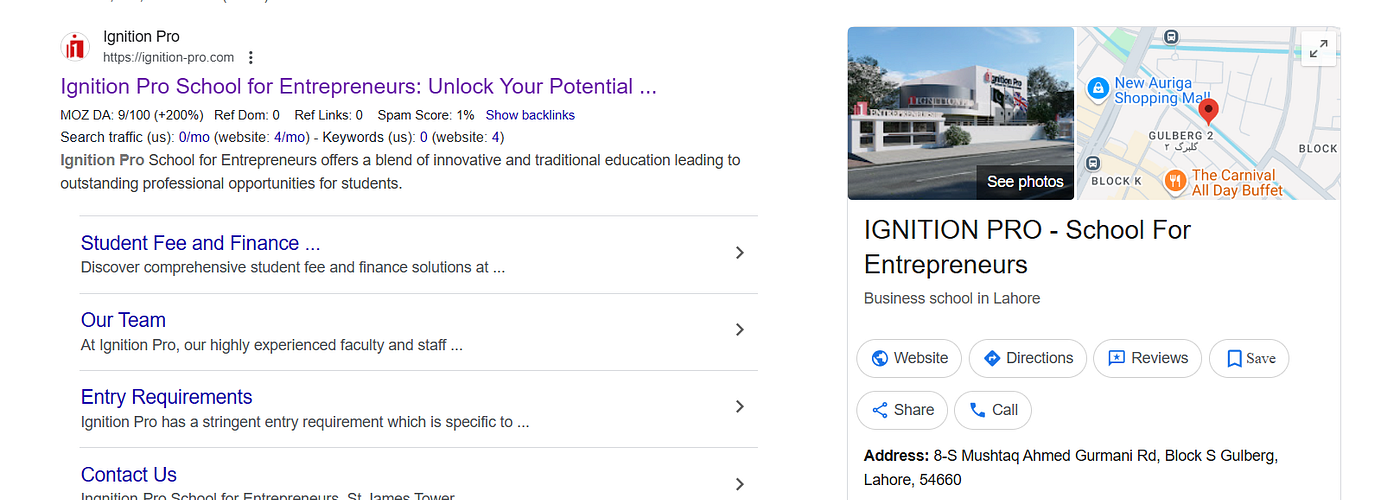This screenshot has height=500, width=1400.
Task: Open Reviews for the business
Action: 1147,358
